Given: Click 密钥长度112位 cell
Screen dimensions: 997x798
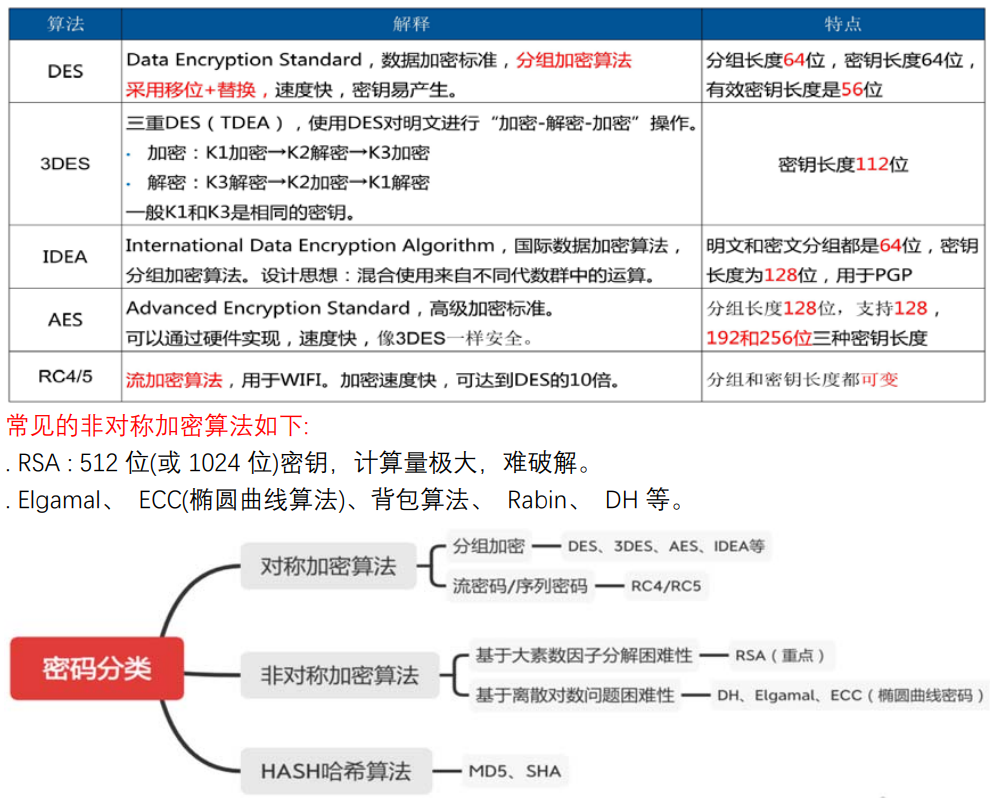Looking at the screenshot, I should (x=843, y=165).
